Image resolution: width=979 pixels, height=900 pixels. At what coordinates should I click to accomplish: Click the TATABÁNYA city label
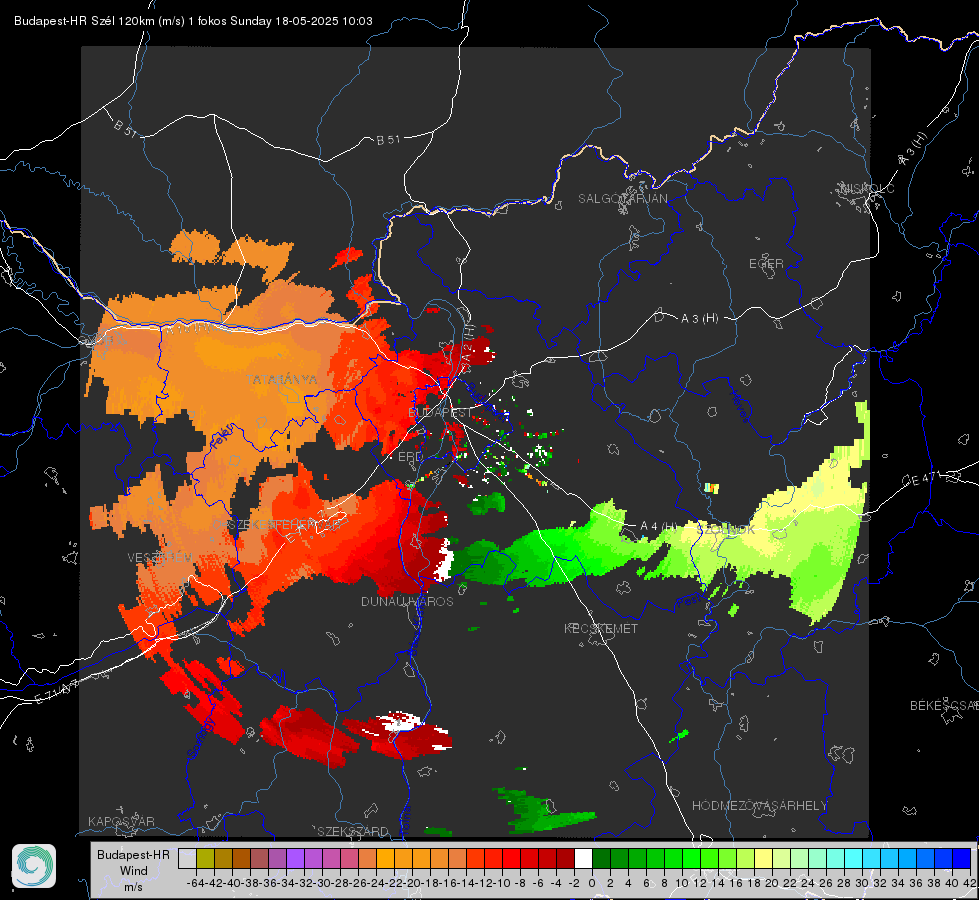tap(282, 380)
